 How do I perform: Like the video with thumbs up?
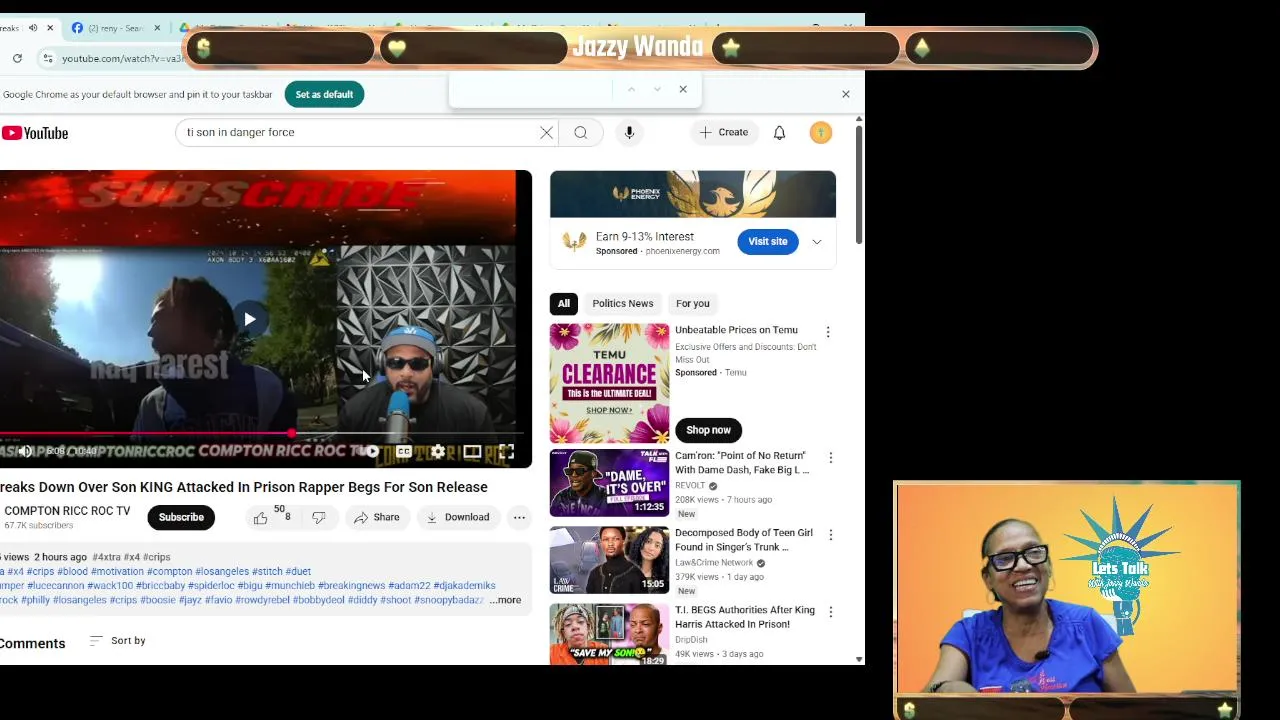click(x=261, y=517)
